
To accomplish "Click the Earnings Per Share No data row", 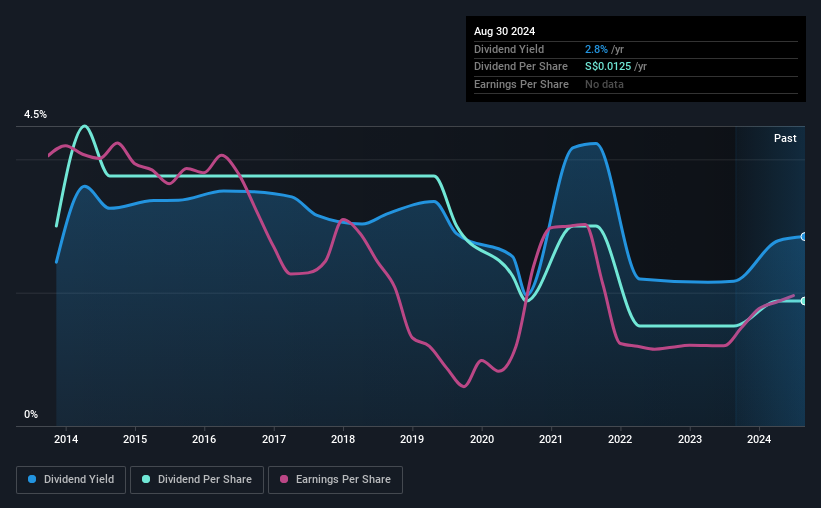I will coord(636,84).
